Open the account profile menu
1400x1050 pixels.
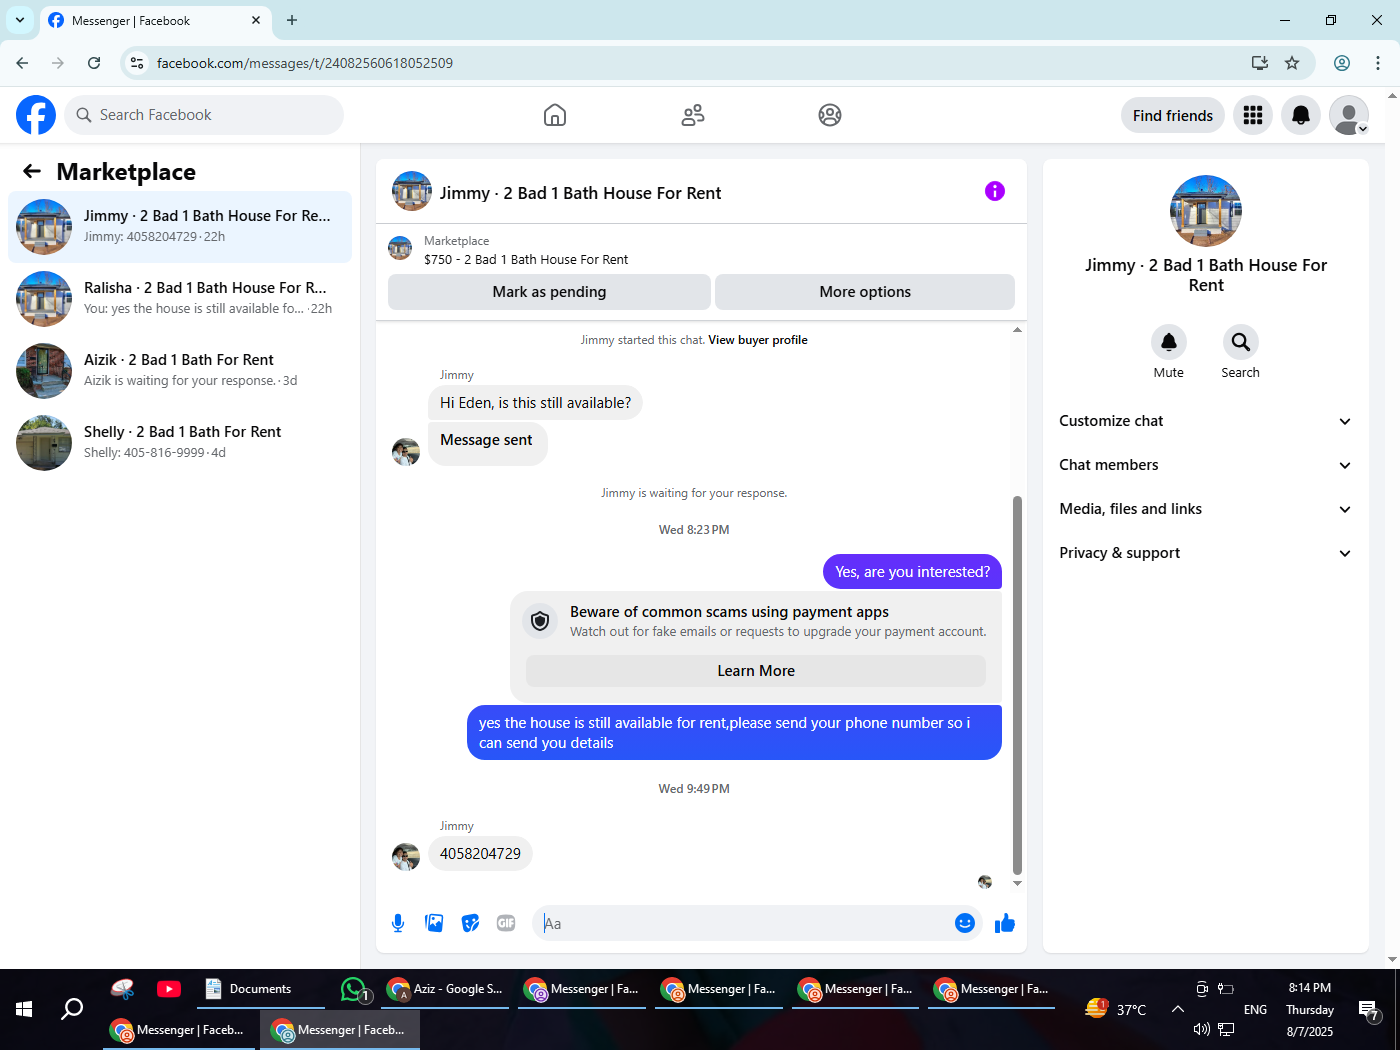pyautogui.click(x=1349, y=115)
